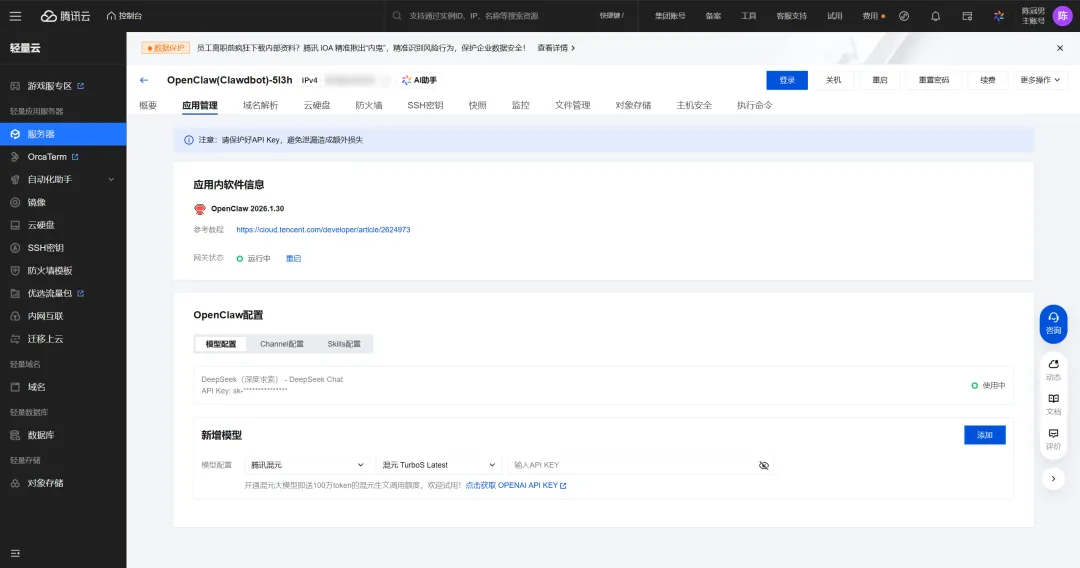Open the user avatar 陈

[1062, 16]
